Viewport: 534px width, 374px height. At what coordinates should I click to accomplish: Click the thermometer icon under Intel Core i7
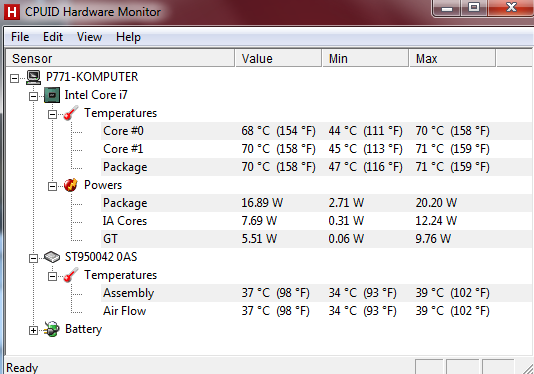pos(71,113)
